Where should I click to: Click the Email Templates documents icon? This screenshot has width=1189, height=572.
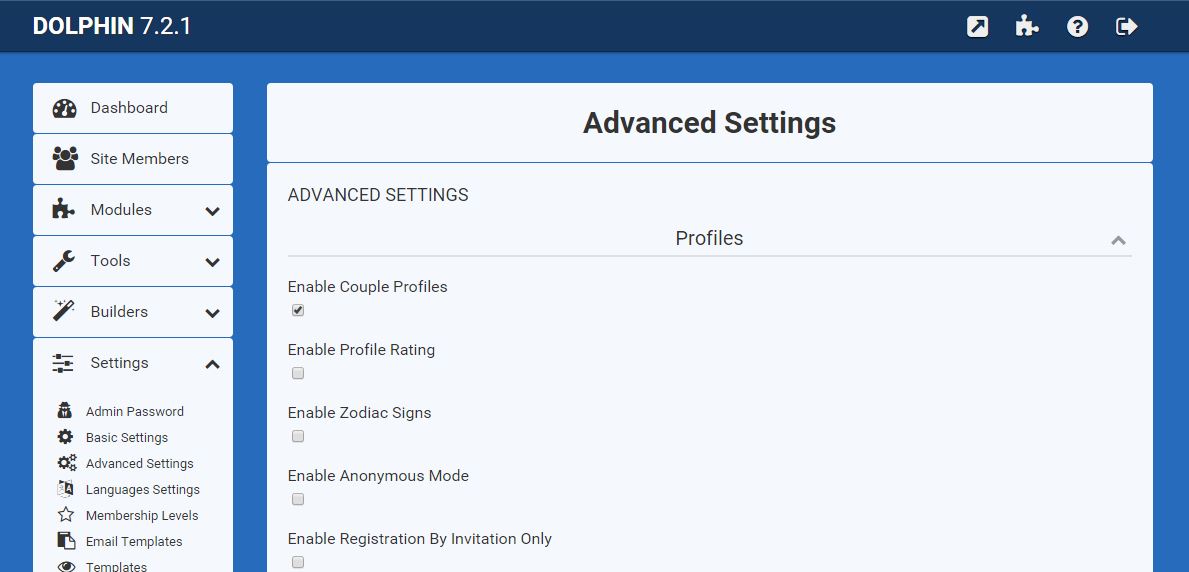[65, 541]
